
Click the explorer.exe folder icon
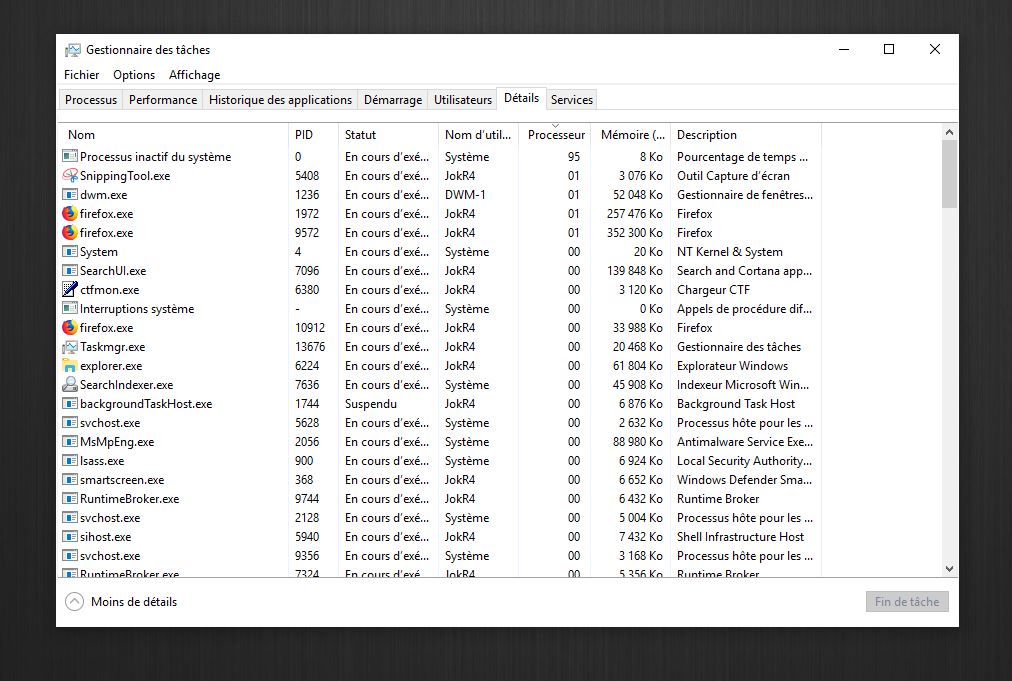pyautogui.click(x=70, y=365)
